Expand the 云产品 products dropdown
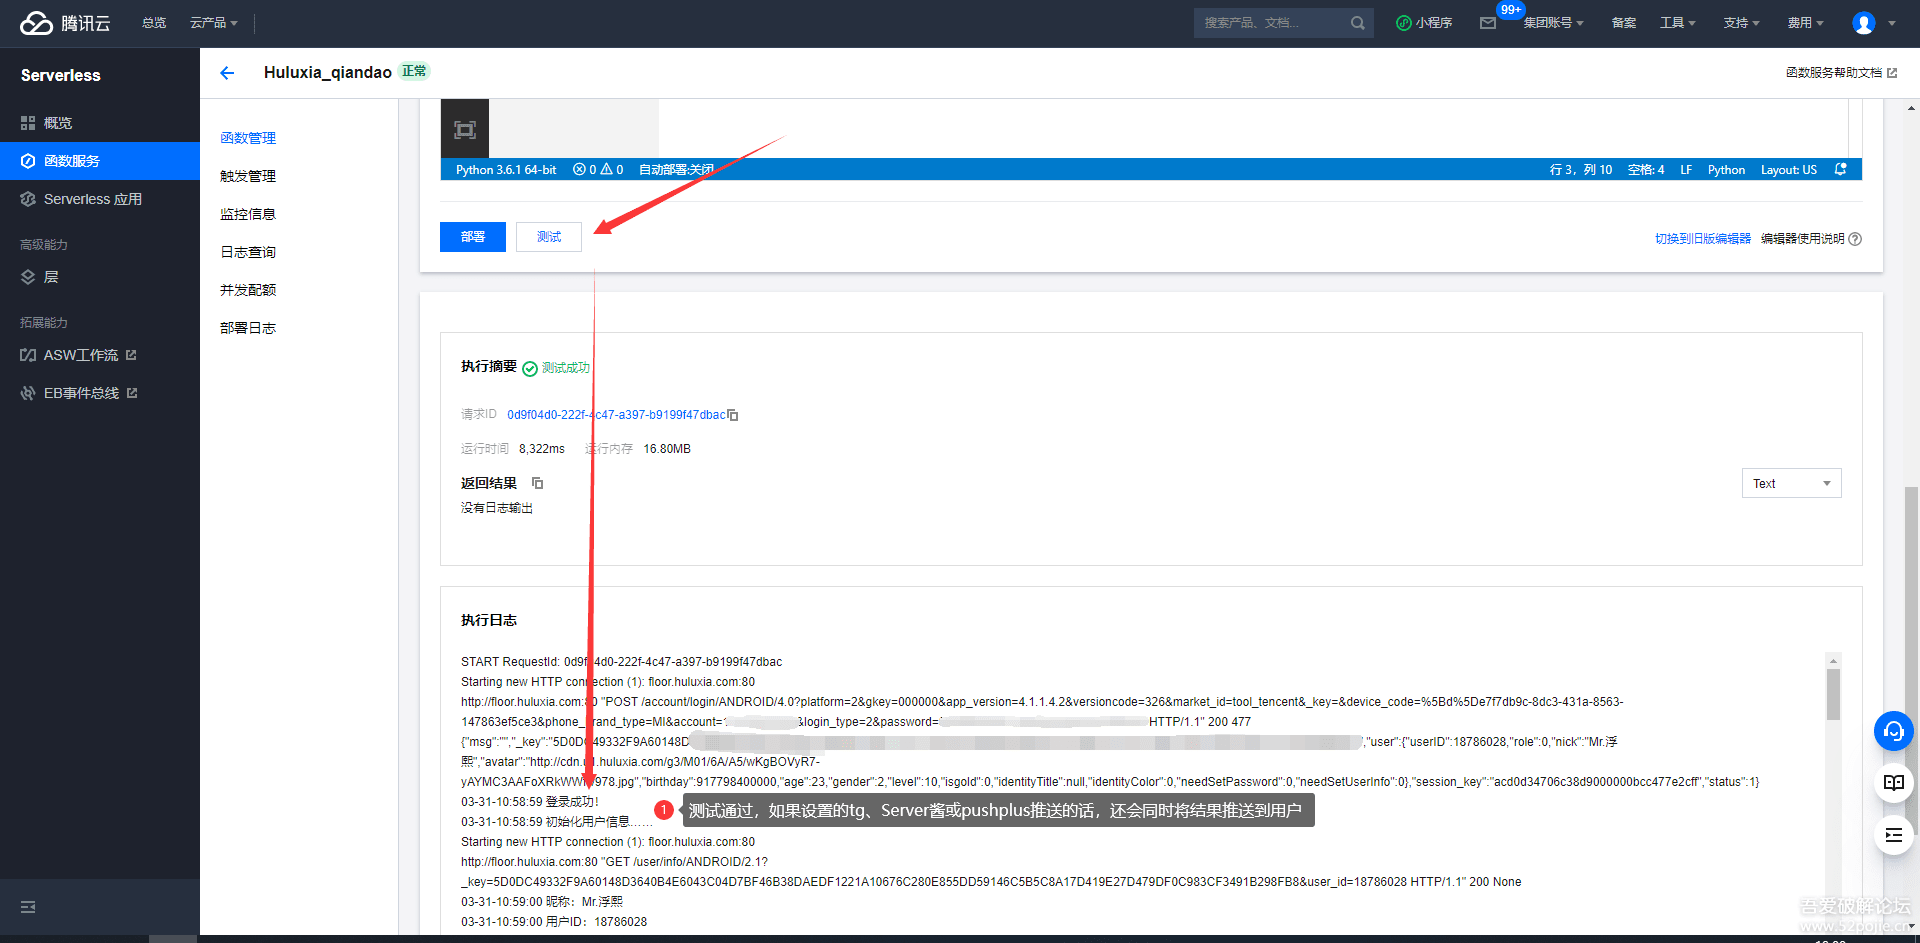This screenshot has height=943, width=1920. [214, 23]
